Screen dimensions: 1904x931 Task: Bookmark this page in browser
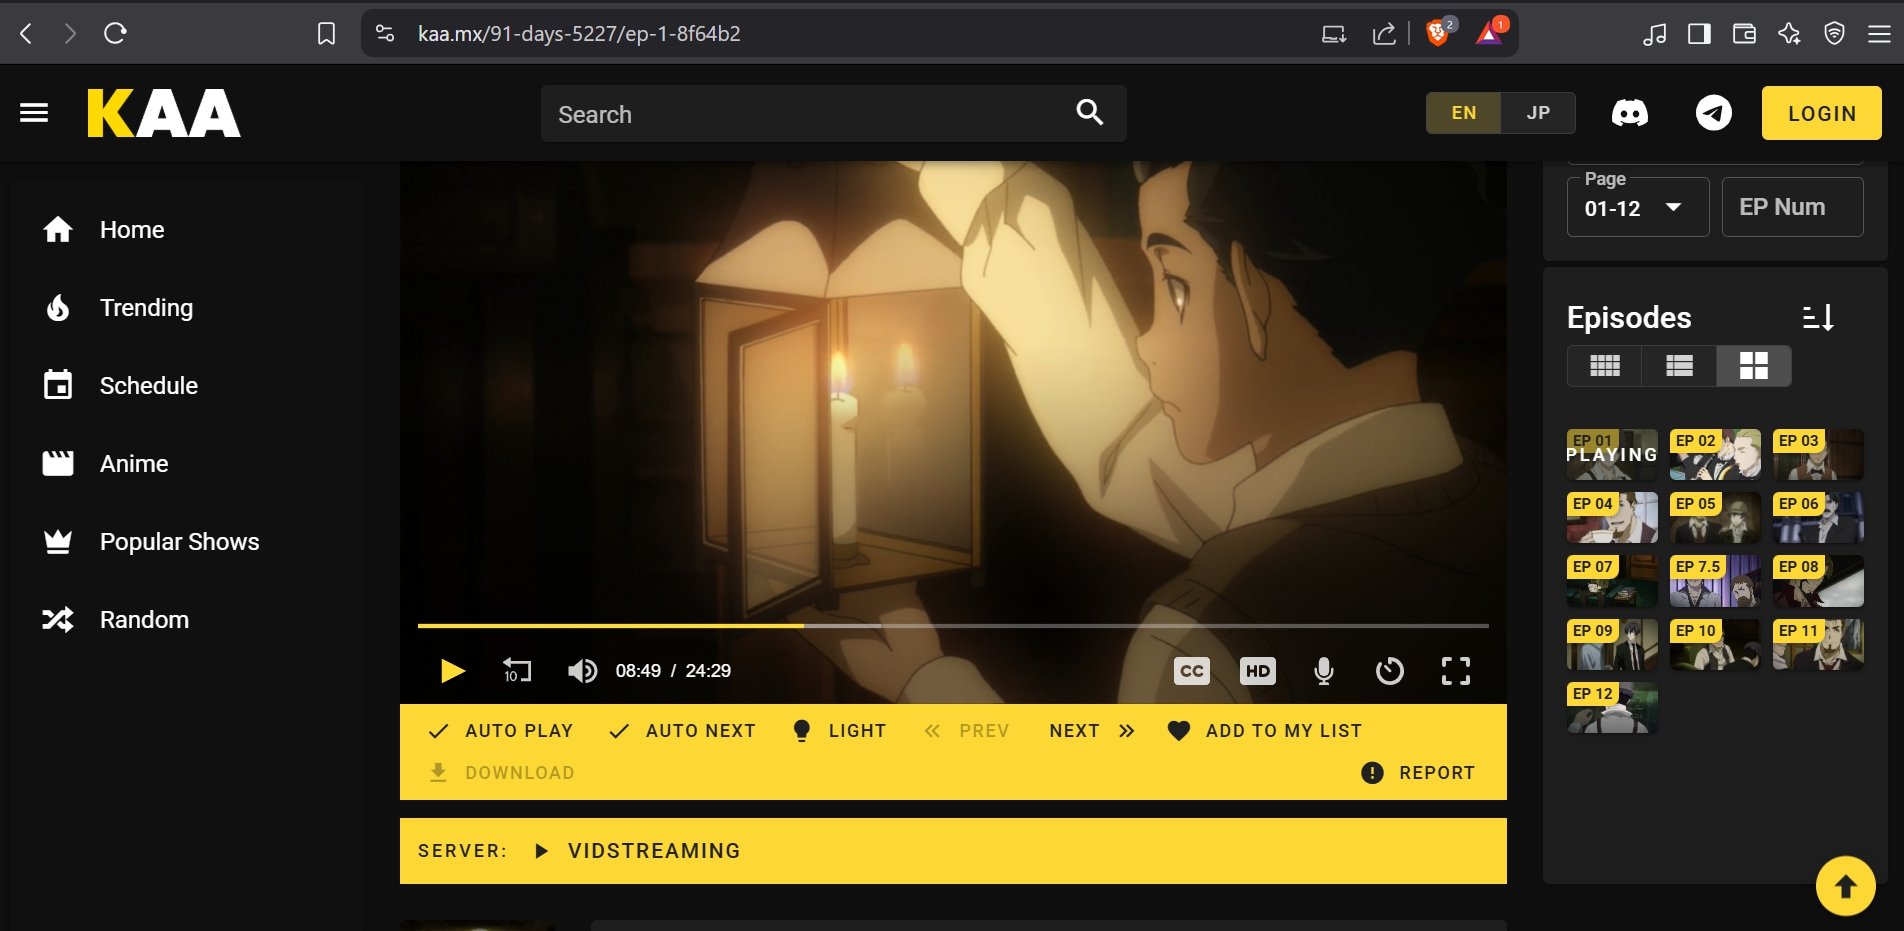point(326,34)
